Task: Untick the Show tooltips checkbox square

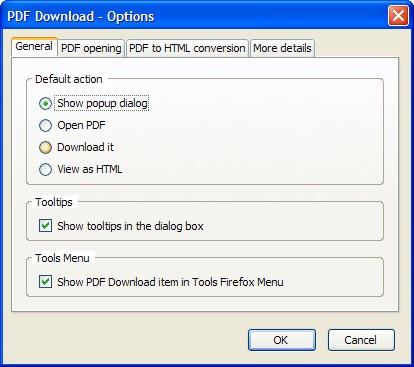Action: pos(45,226)
